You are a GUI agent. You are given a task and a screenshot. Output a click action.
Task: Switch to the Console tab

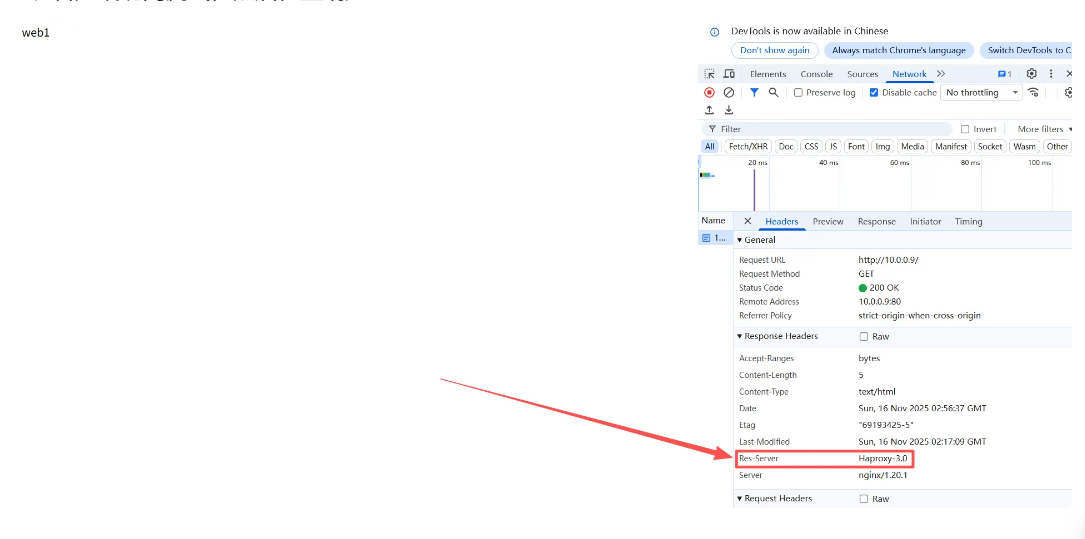[816, 74]
